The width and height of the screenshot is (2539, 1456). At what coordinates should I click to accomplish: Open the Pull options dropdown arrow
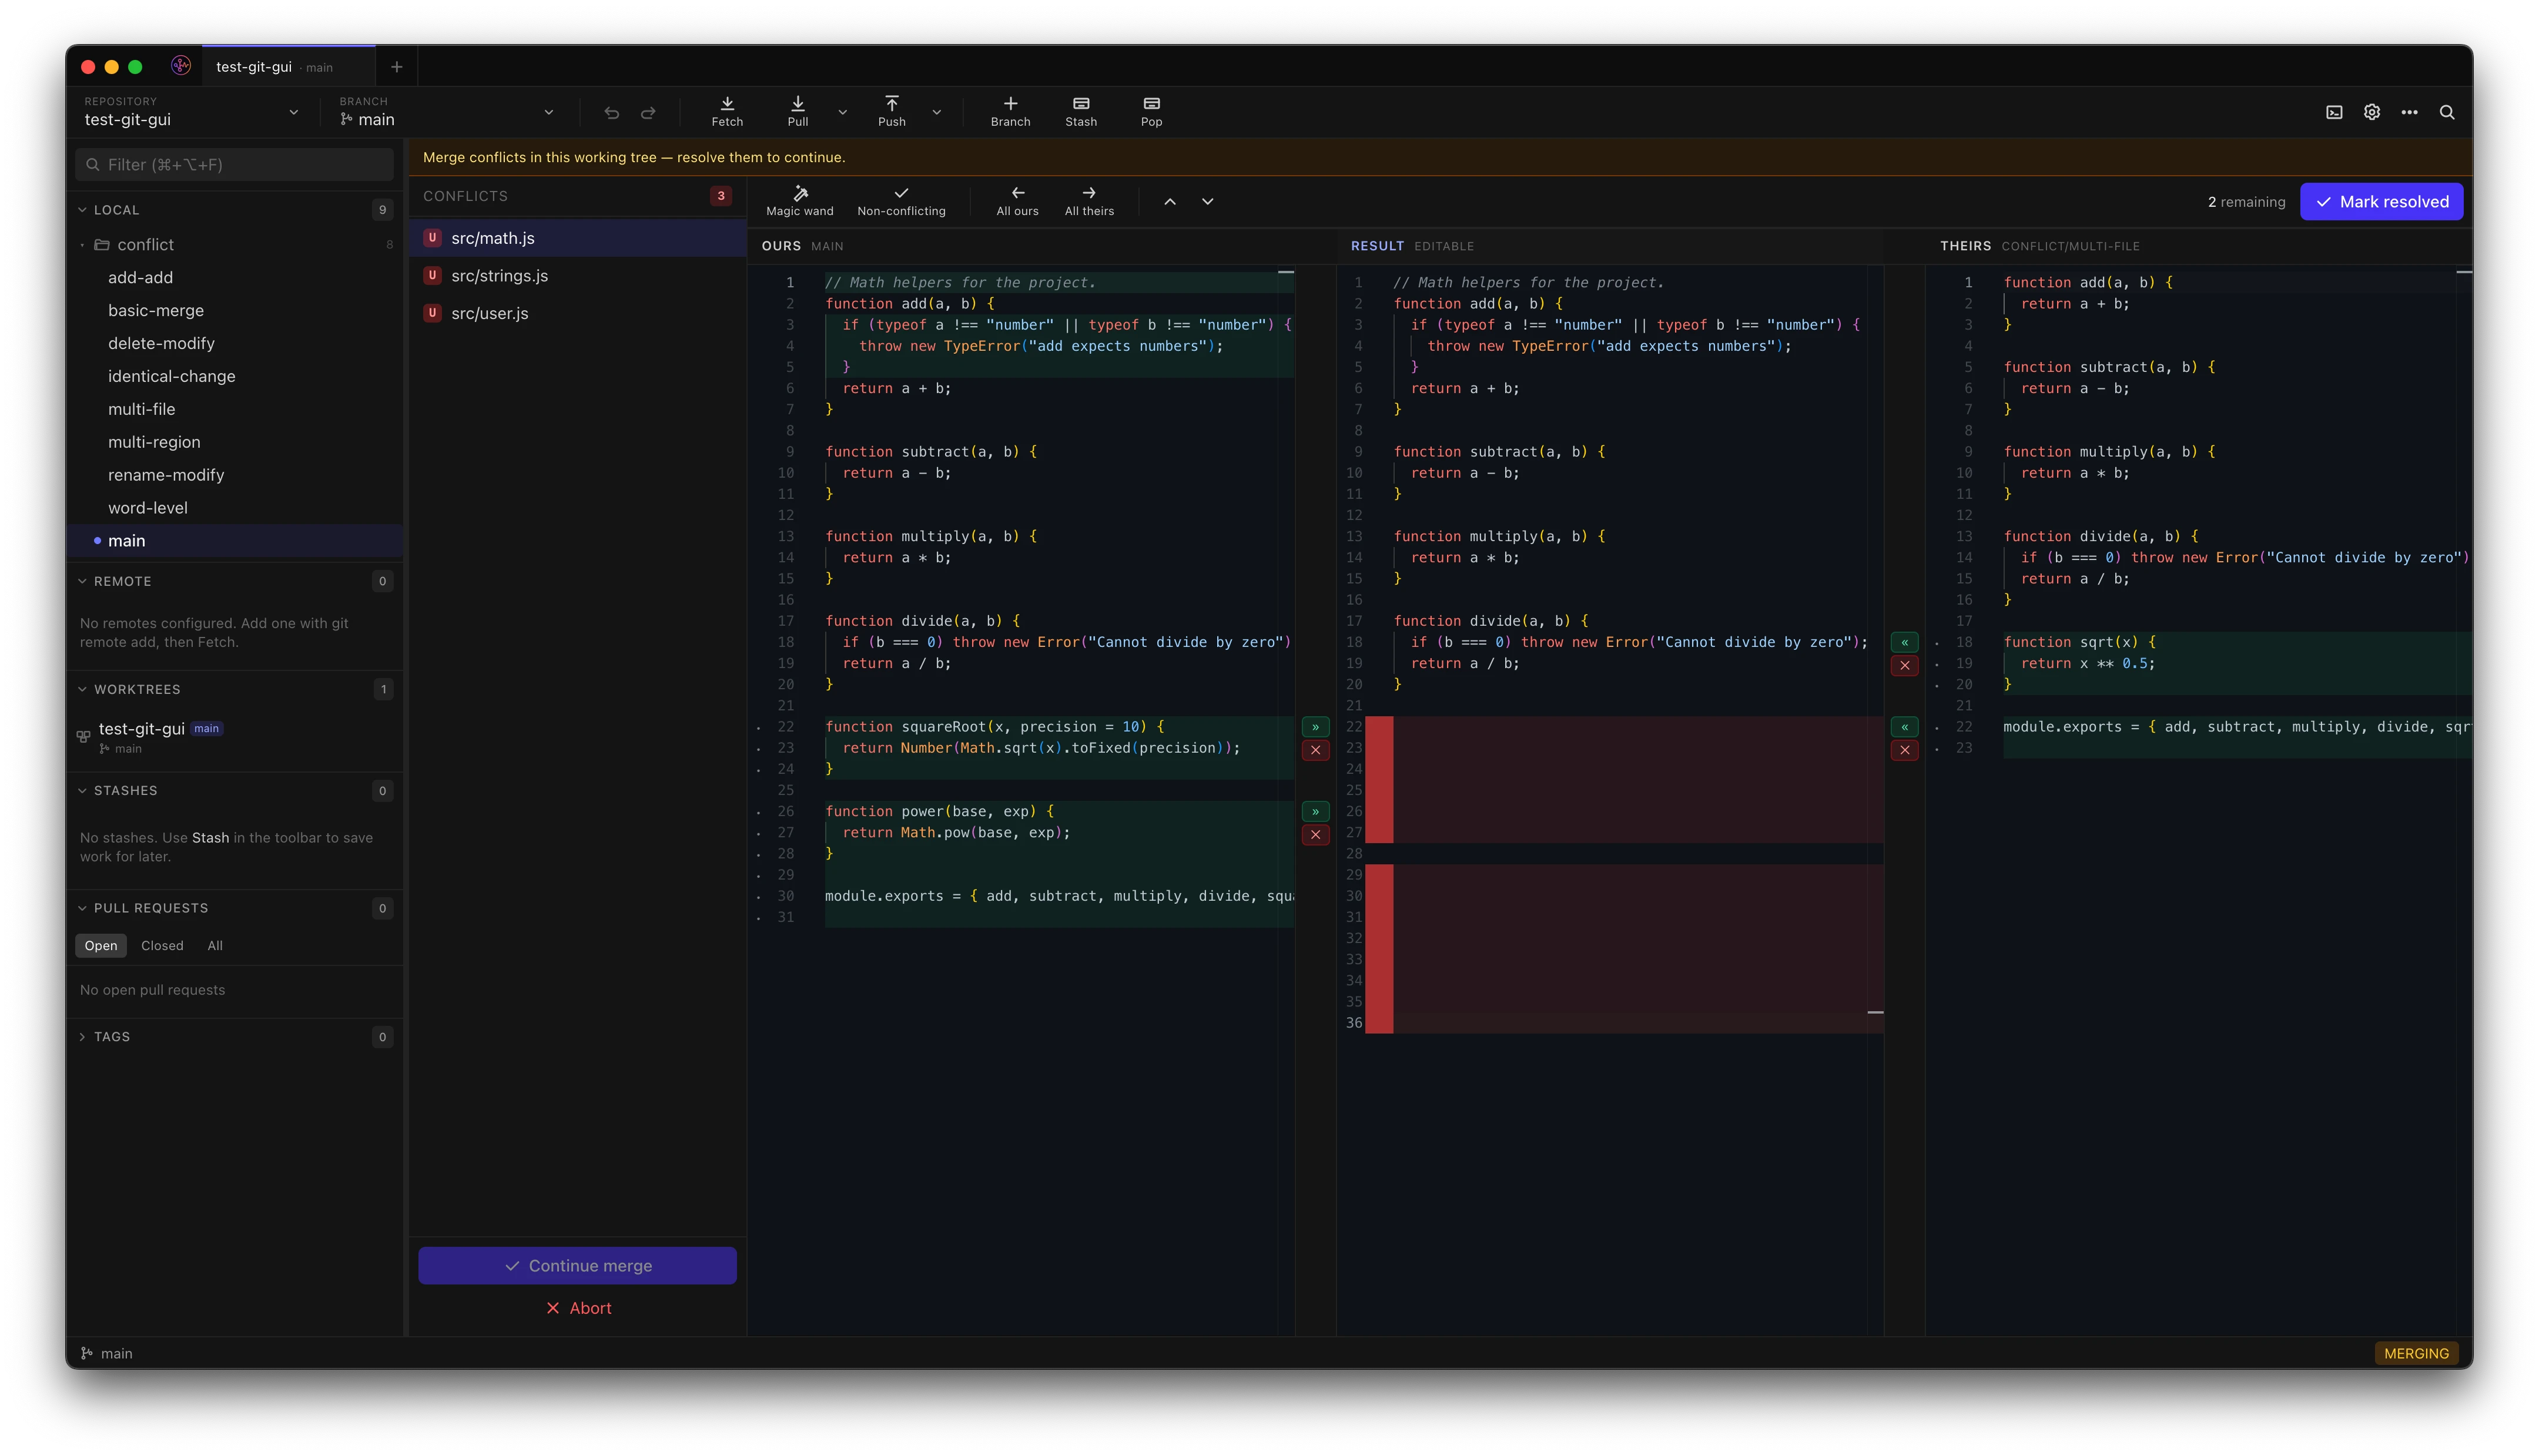click(842, 112)
